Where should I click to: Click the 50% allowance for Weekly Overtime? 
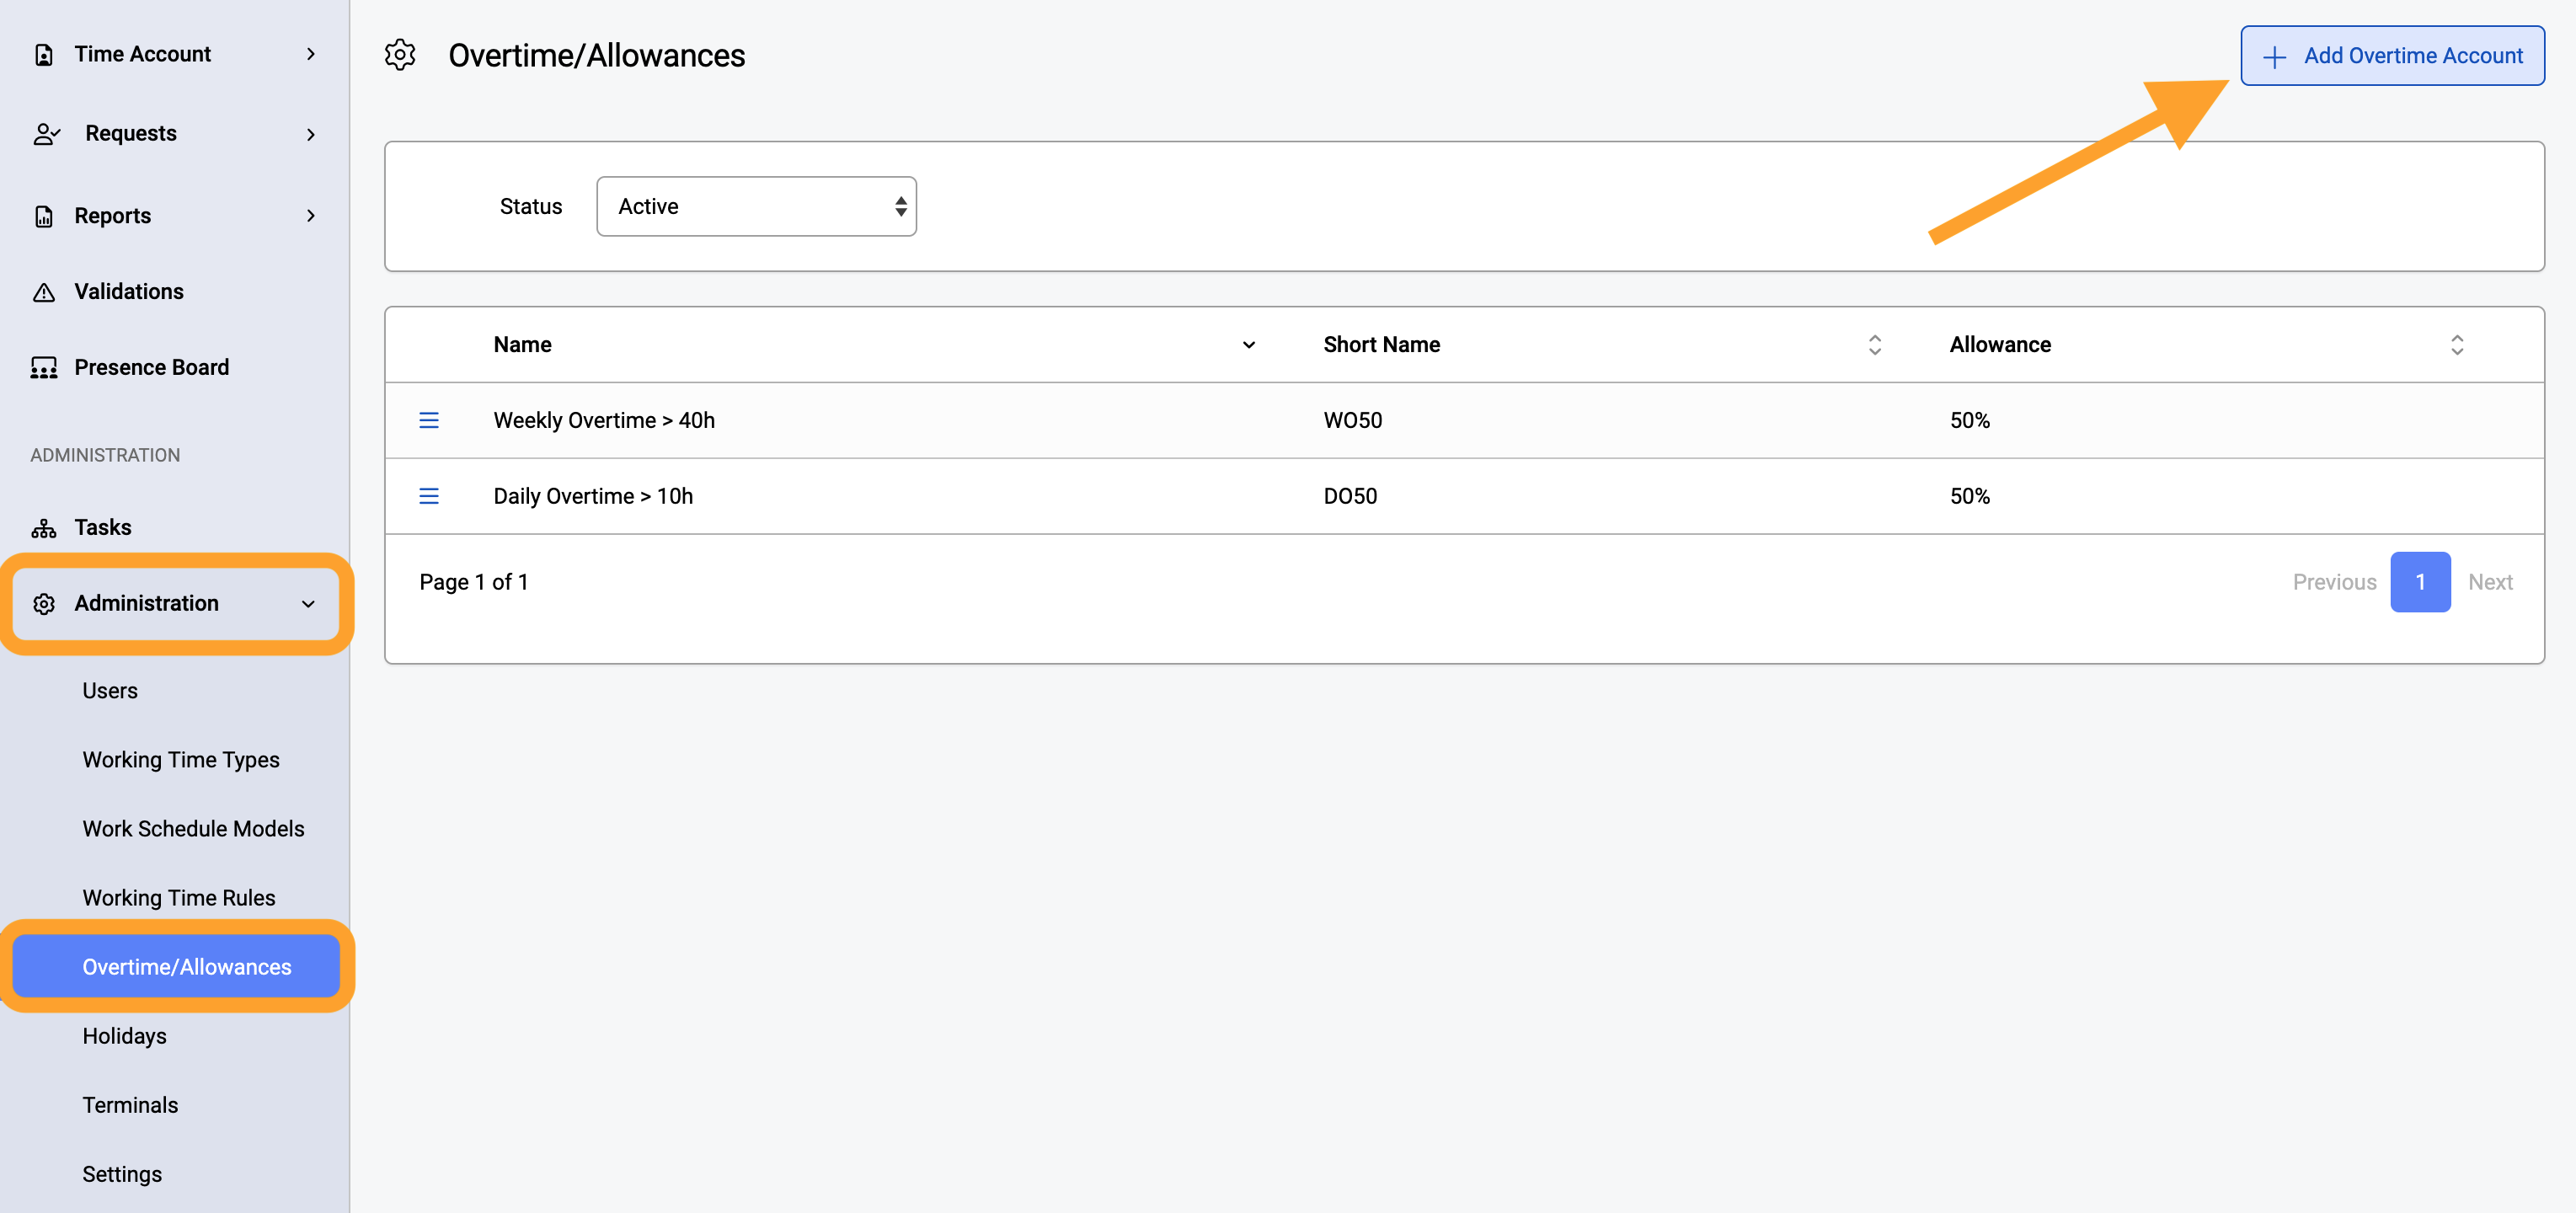tap(1970, 421)
